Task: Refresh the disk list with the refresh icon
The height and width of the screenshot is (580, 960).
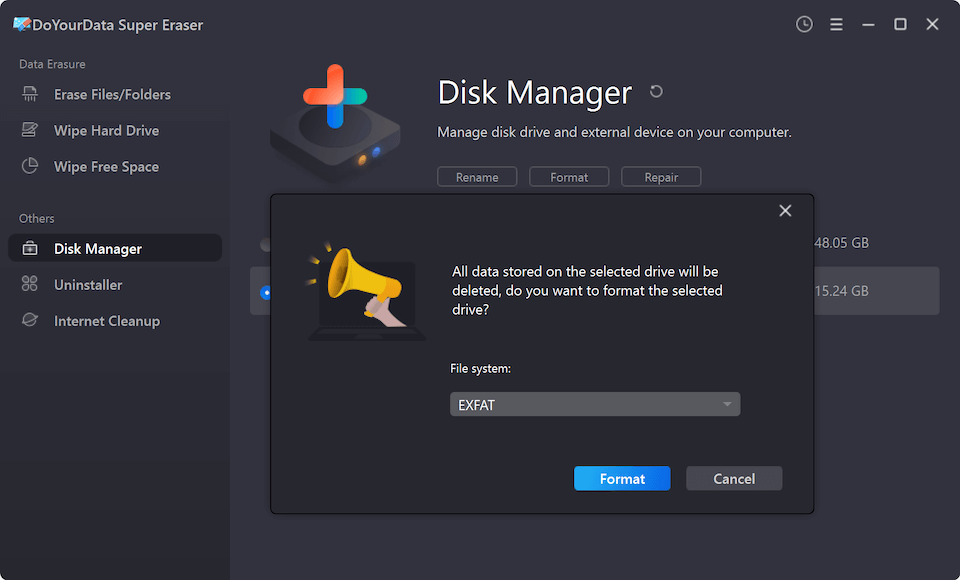Action: pyautogui.click(x=656, y=91)
